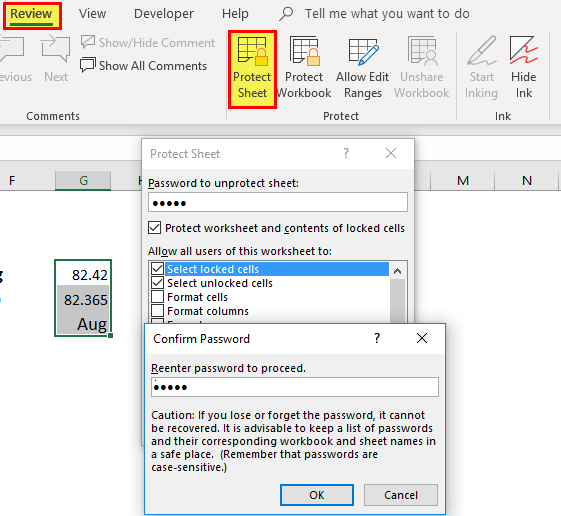Click the Start Inking icon
Viewport: 561px width, 516px height.
point(481,68)
